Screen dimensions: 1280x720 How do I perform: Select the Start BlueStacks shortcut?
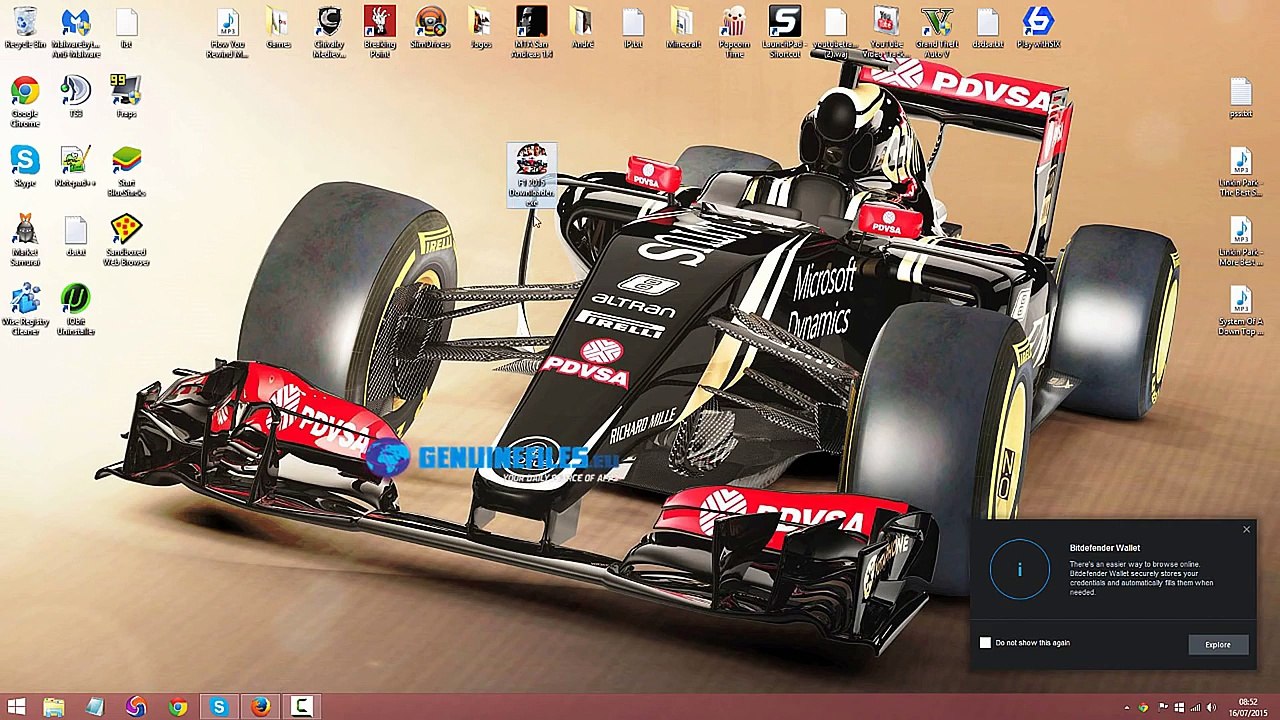126,172
